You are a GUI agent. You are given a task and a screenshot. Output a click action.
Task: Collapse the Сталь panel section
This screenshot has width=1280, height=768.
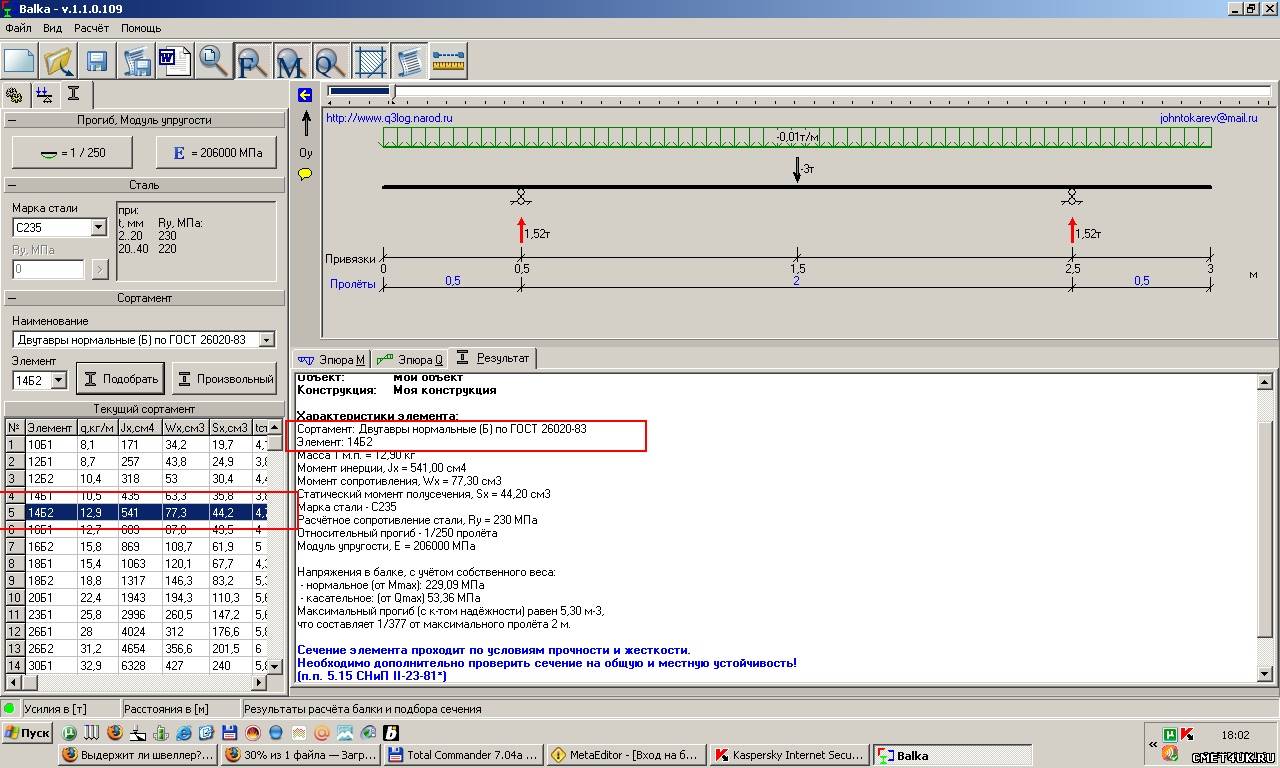11,185
